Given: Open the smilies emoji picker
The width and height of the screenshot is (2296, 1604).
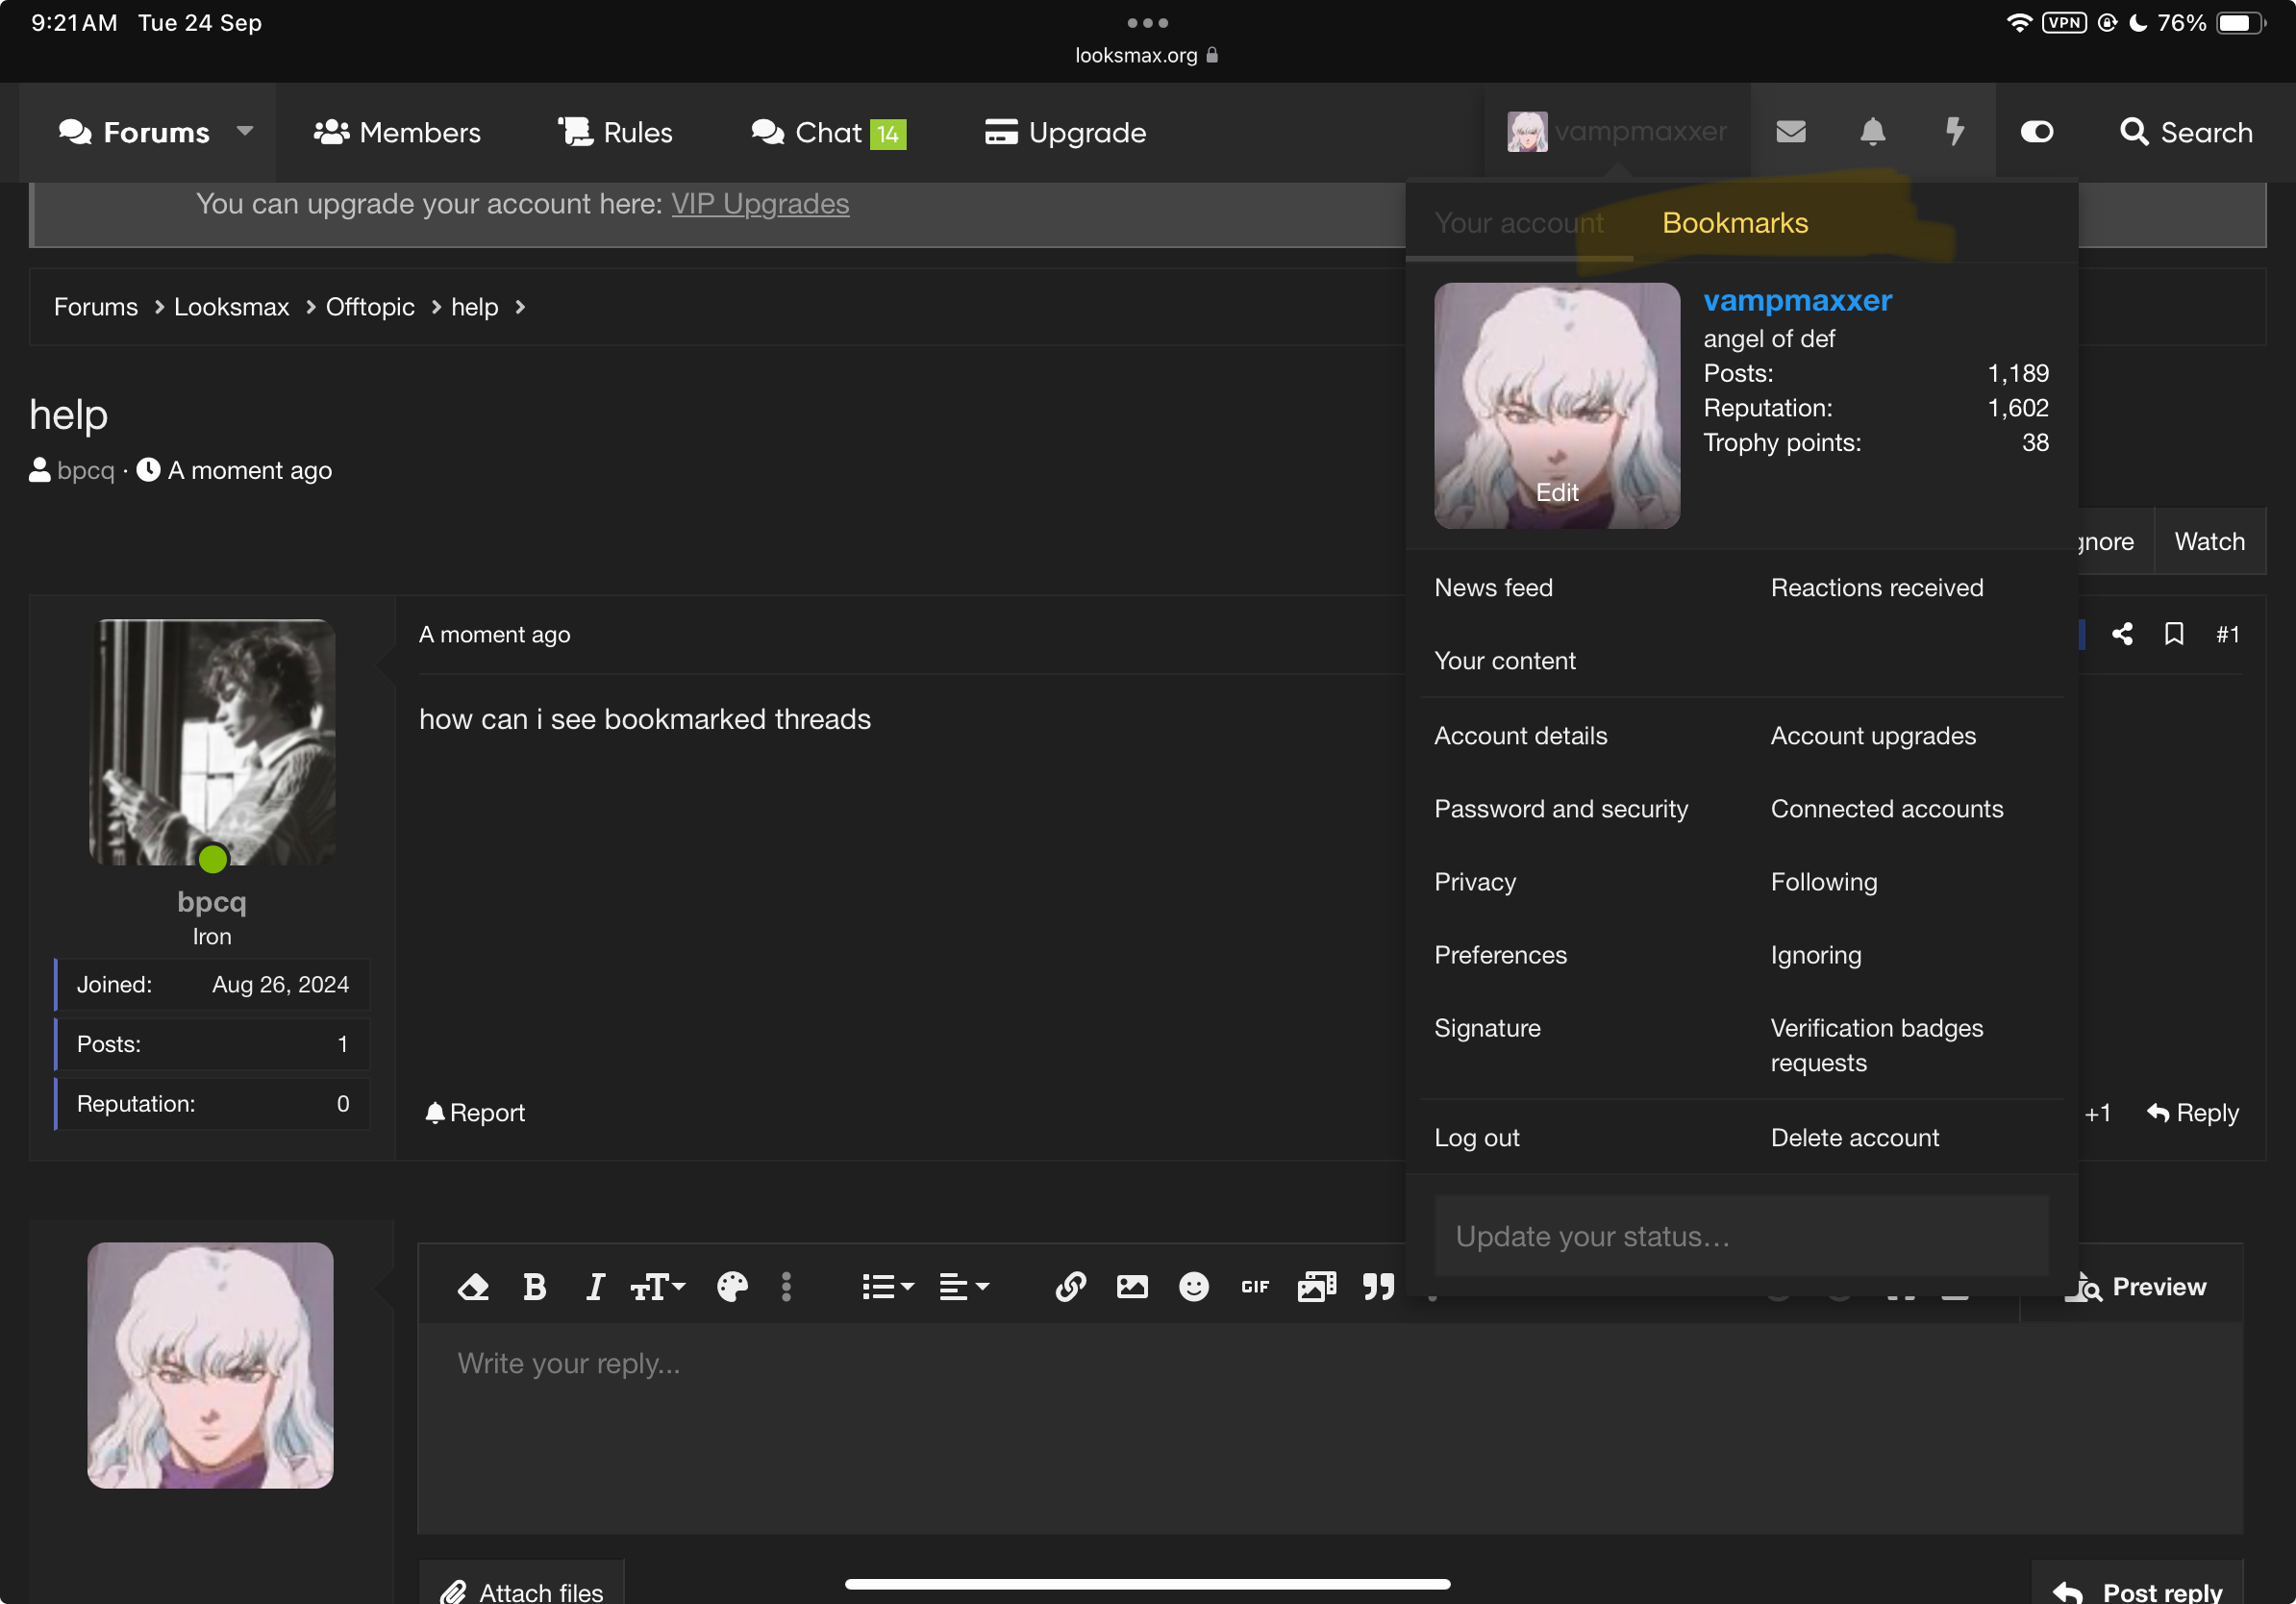Looking at the screenshot, I should [1193, 1287].
